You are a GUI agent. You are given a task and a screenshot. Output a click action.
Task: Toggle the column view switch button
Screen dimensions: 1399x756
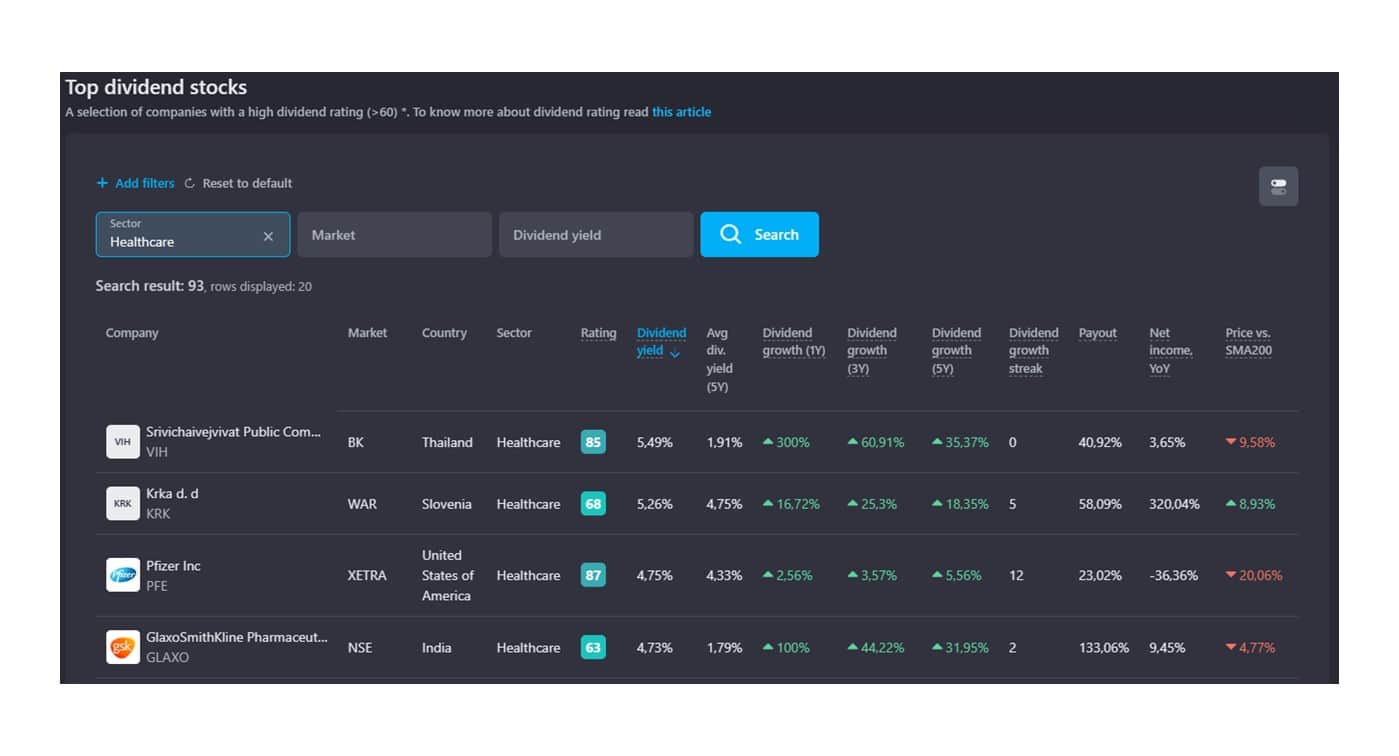[1278, 186]
